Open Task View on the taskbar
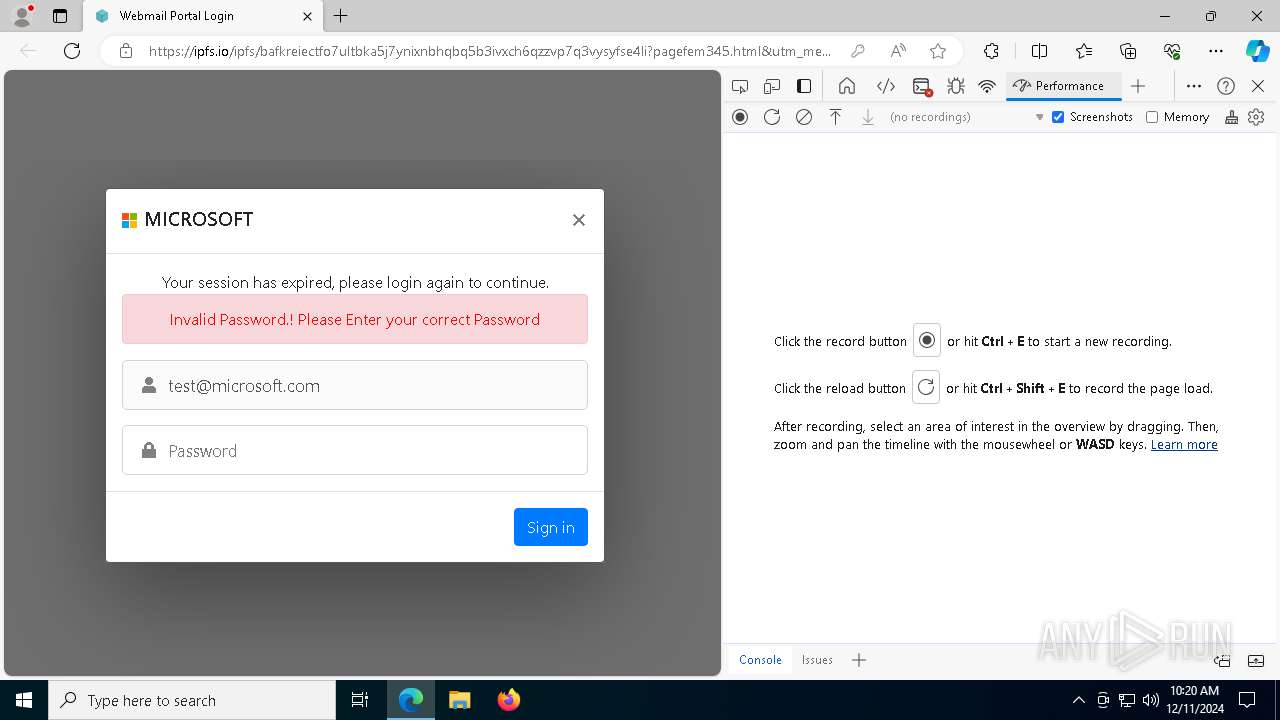The image size is (1280, 720). tap(360, 700)
